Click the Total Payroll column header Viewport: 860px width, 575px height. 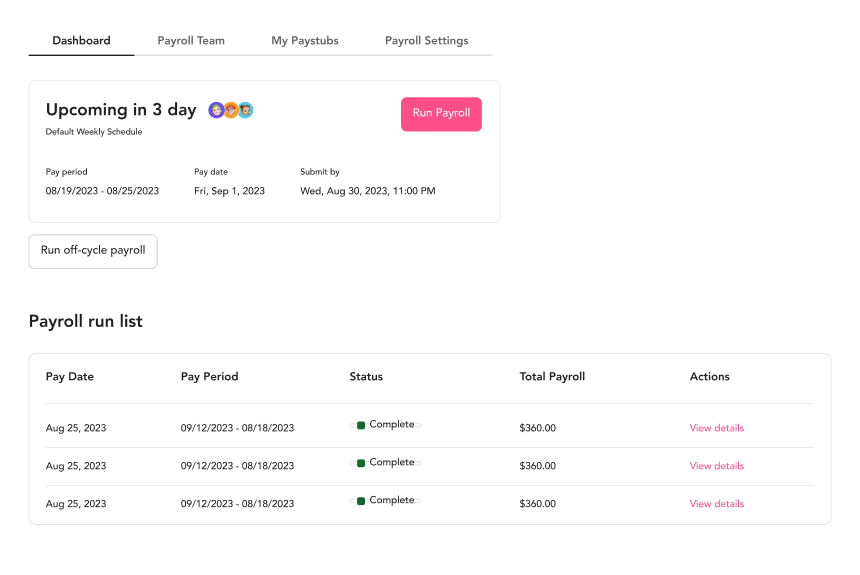pyautogui.click(x=552, y=377)
